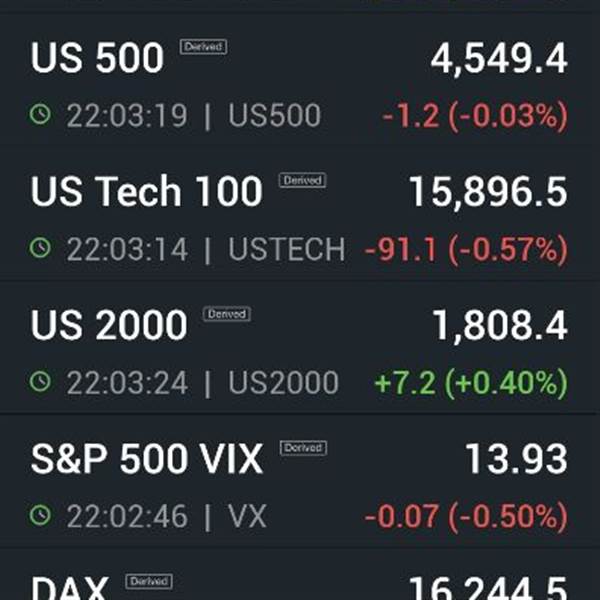
Task: Click the USTECH ticker symbol
Action: (x=287, y=249)
